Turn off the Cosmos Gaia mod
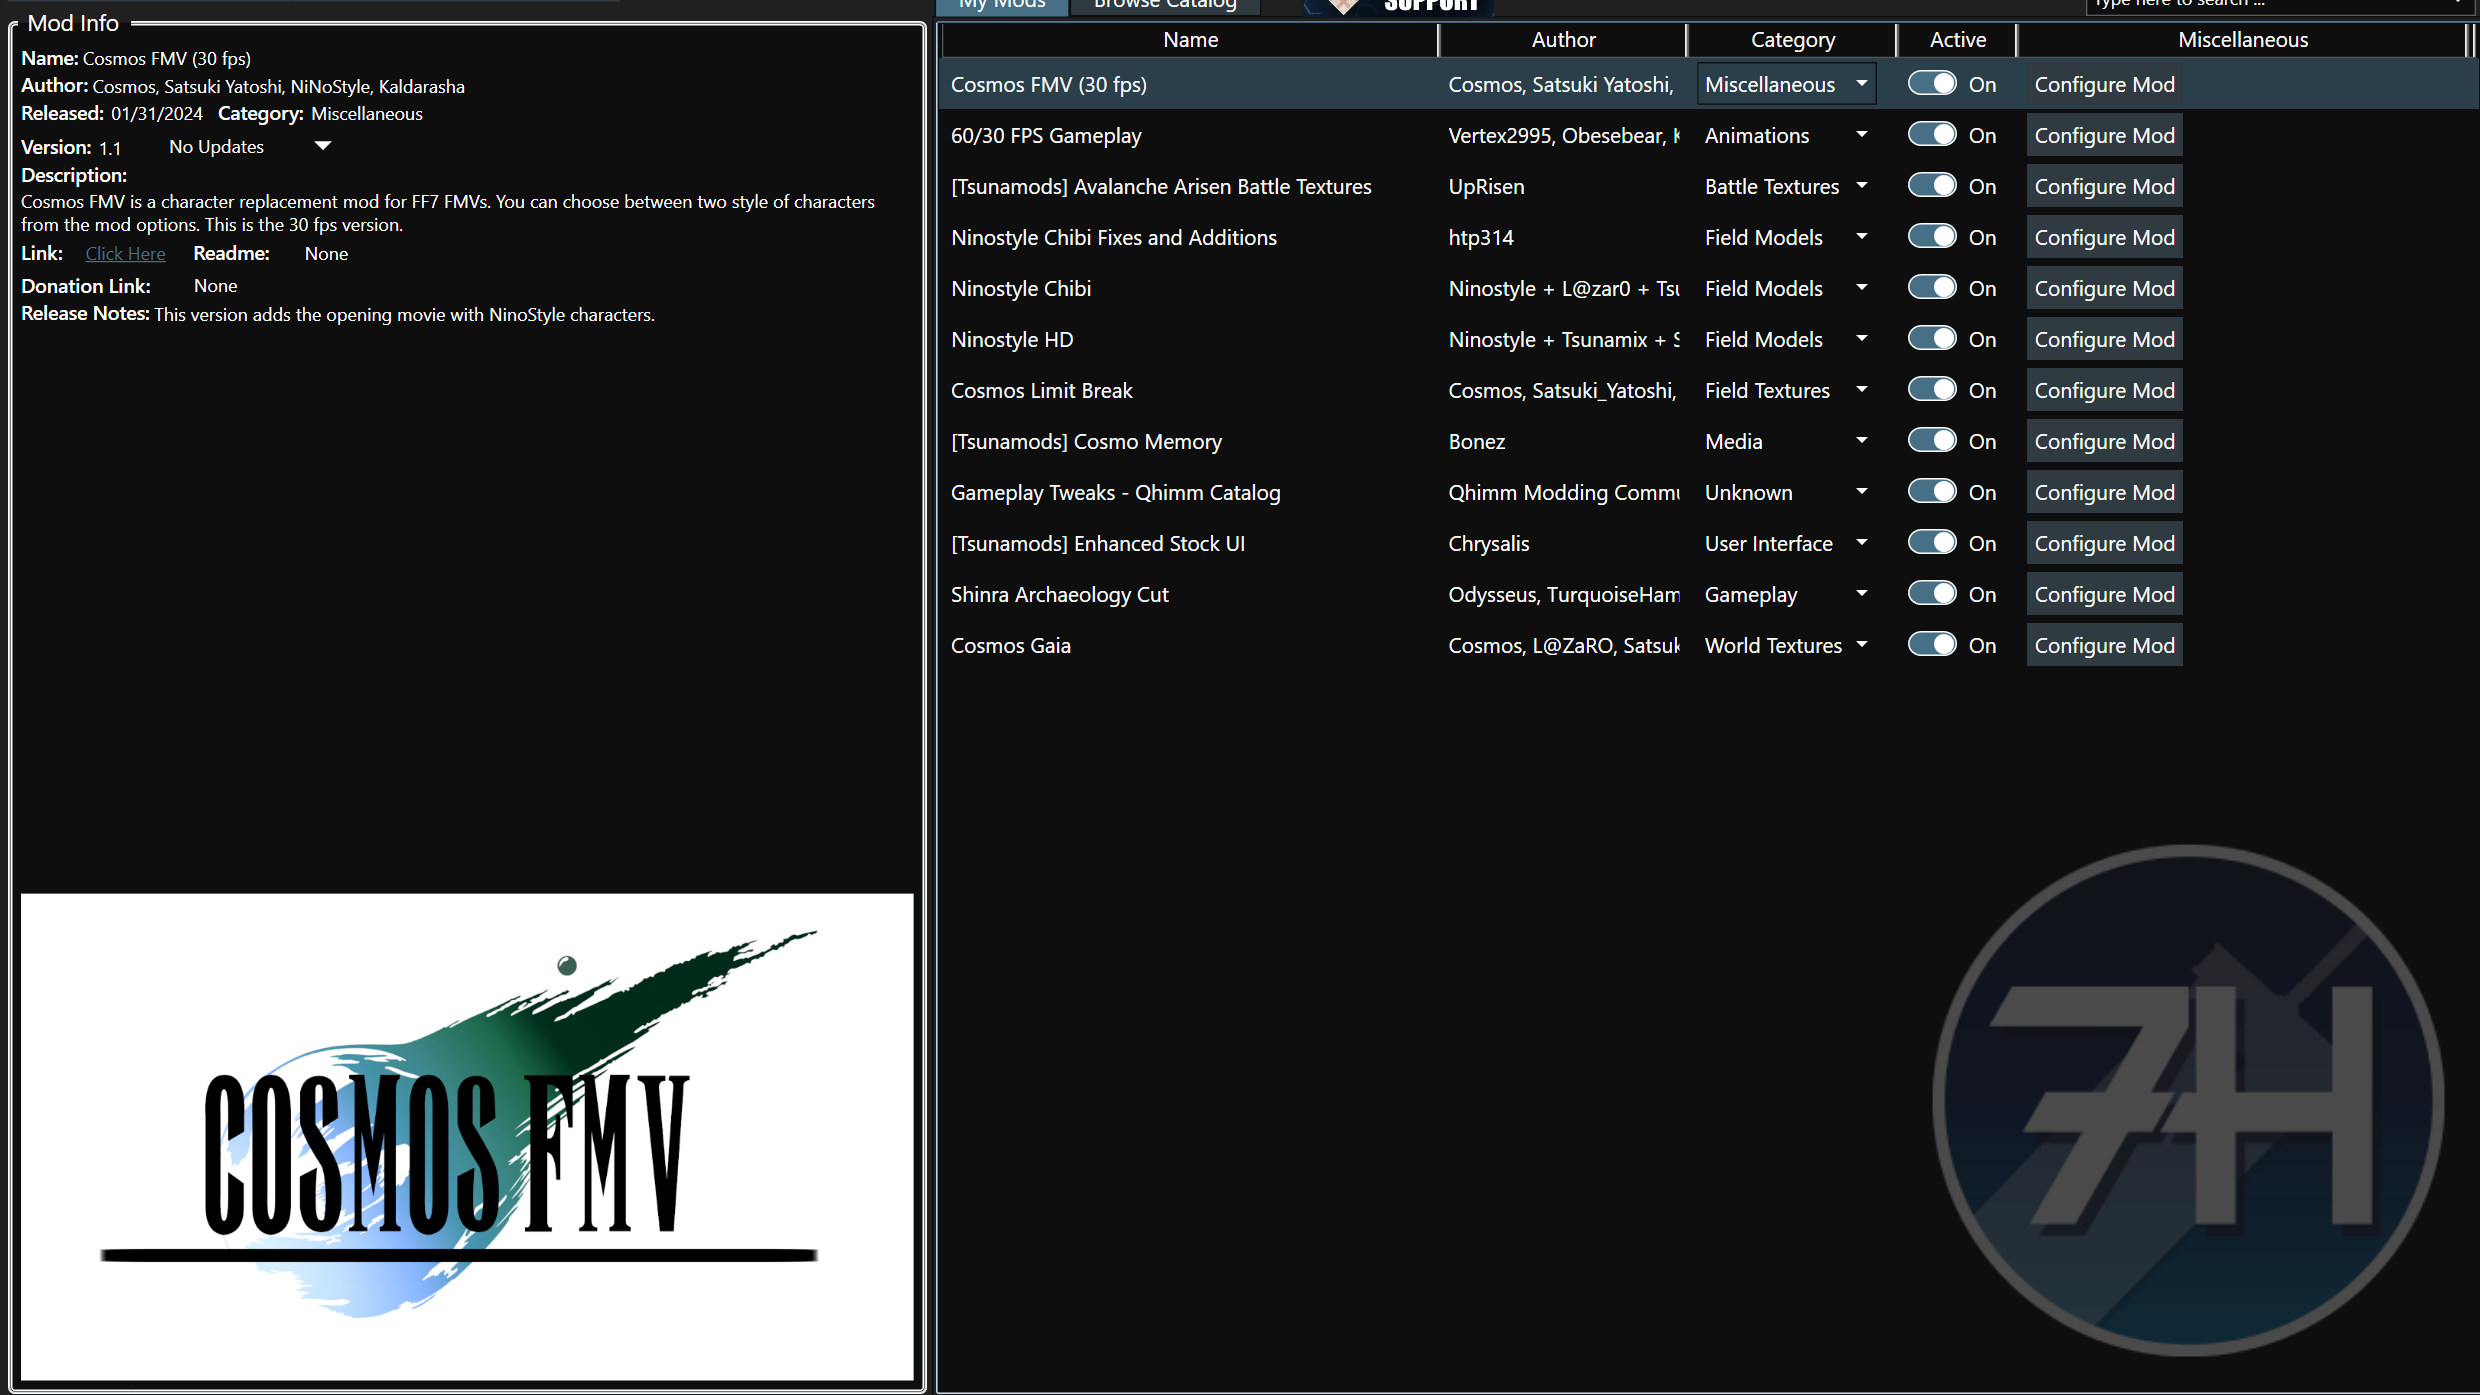Viewport: 2480px width, 1395px height. pyautogui.click(x=1932, y=645)
